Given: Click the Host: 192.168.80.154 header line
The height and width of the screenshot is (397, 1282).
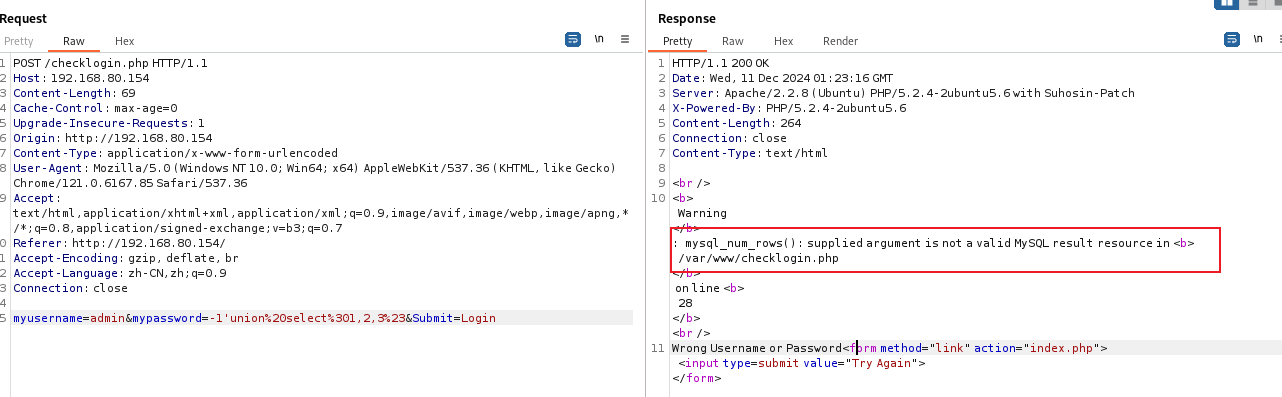Looking at the screenshot, I should (81, 78).
